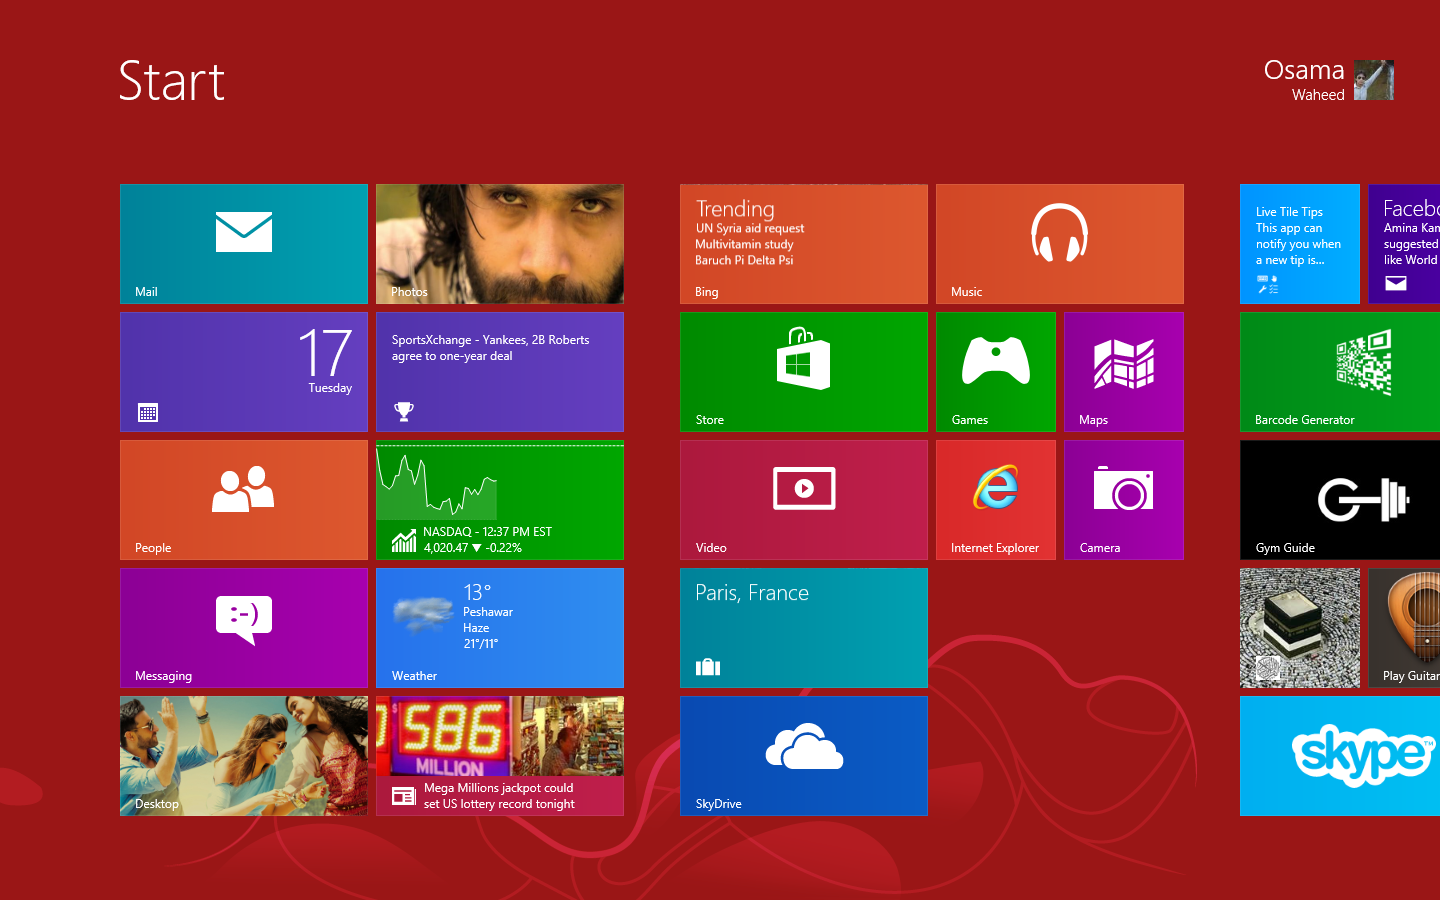The height and width of the screenshot is (900, 1440).
Task: Open the Calendar tile showing 17 Tuesday
Action: point(244,372)
